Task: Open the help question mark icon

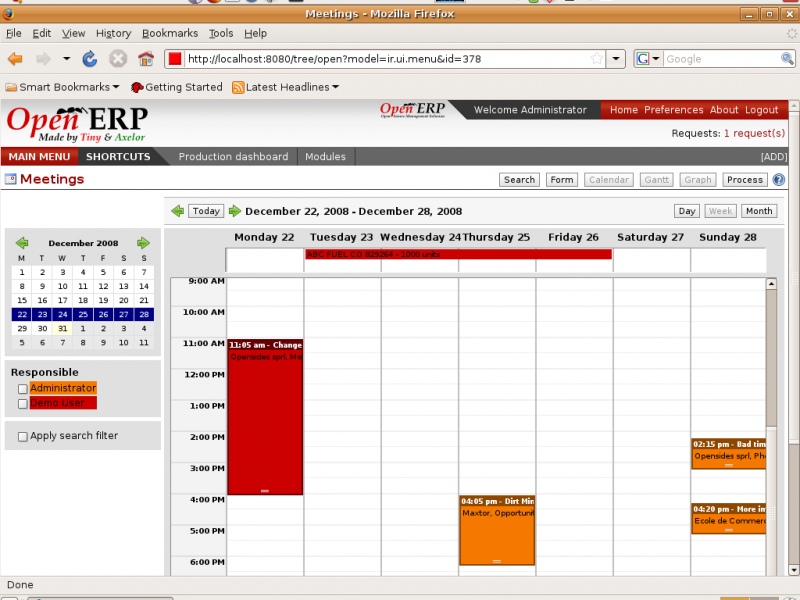Action: 779,180
